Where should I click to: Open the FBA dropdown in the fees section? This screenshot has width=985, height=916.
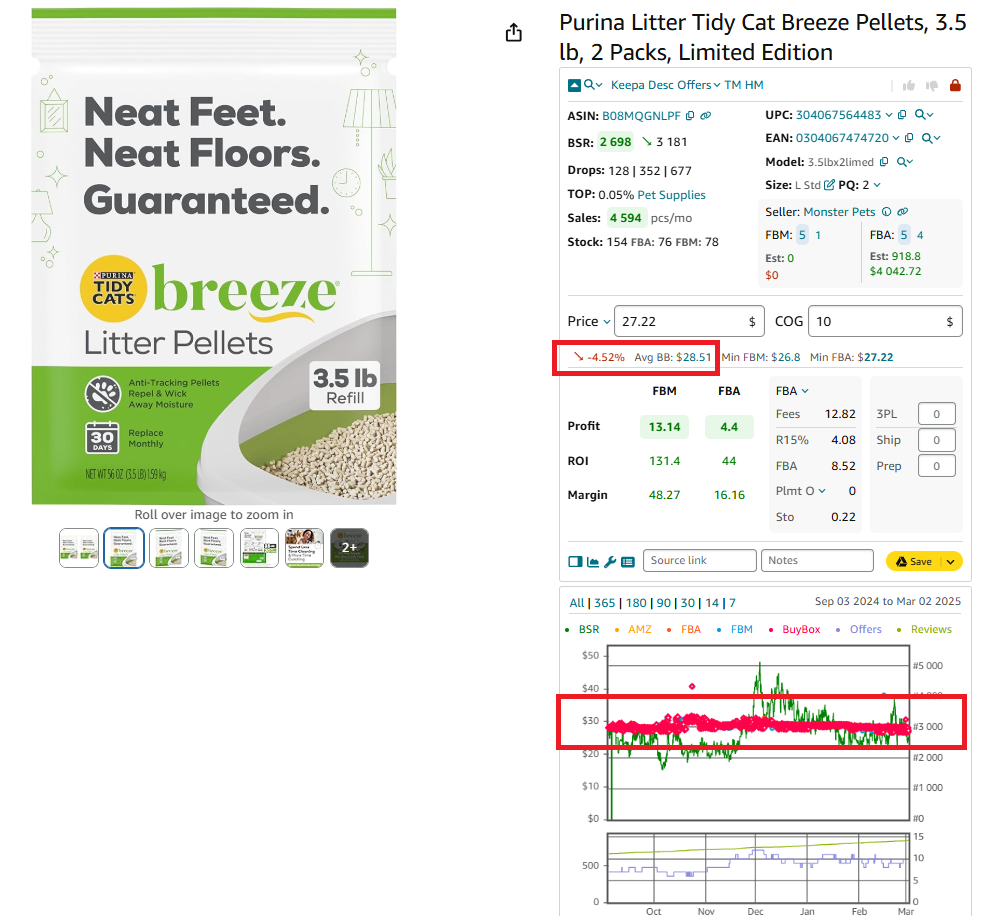click(793, 391)
